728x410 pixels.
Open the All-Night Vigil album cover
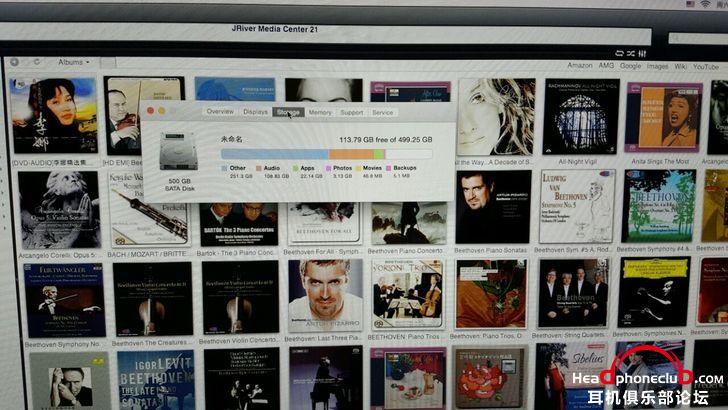coord(580,117)
